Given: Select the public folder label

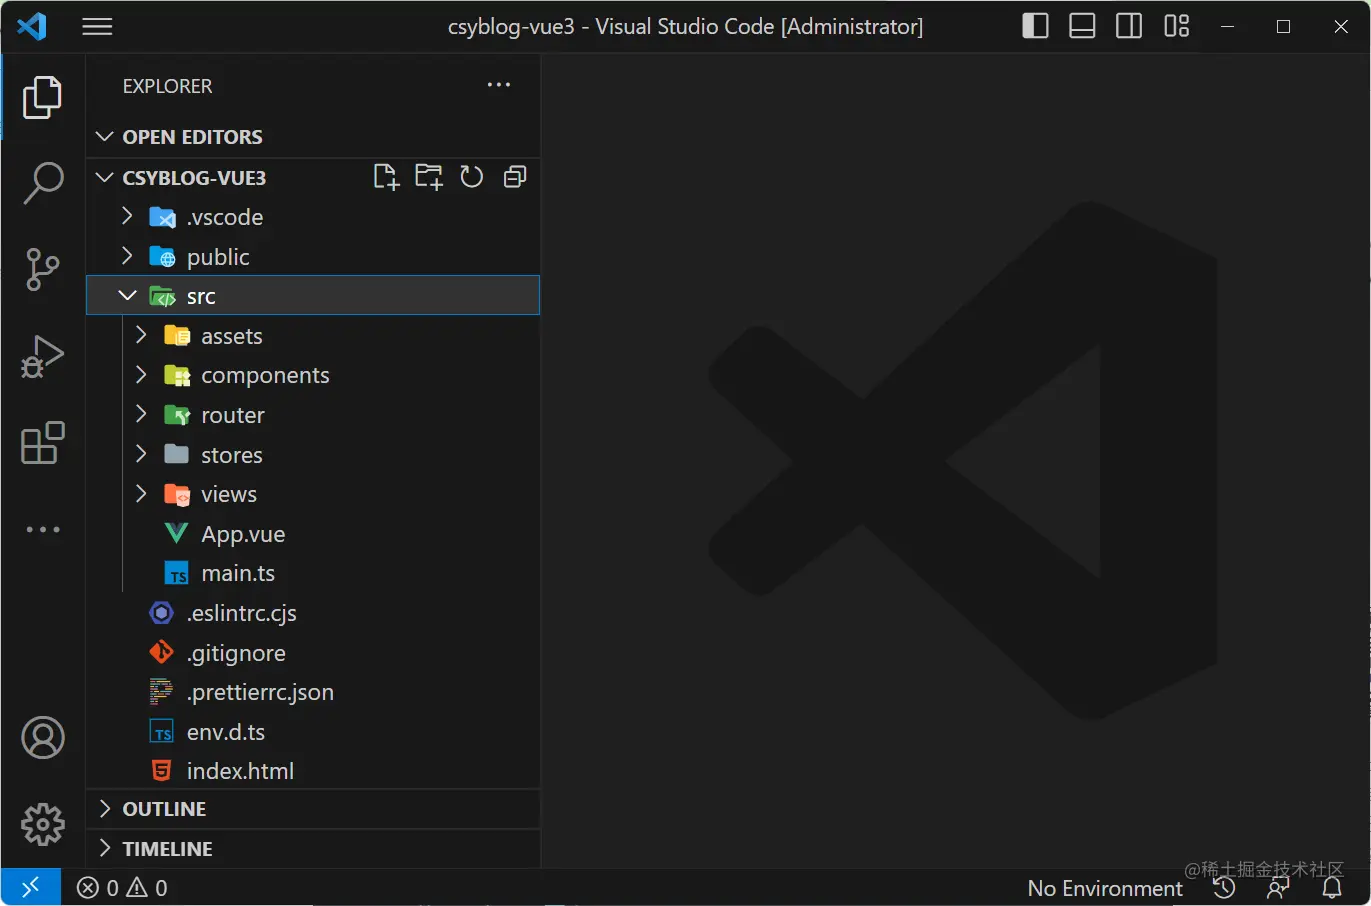Looking at the screenshot, I should coord(218,258).
